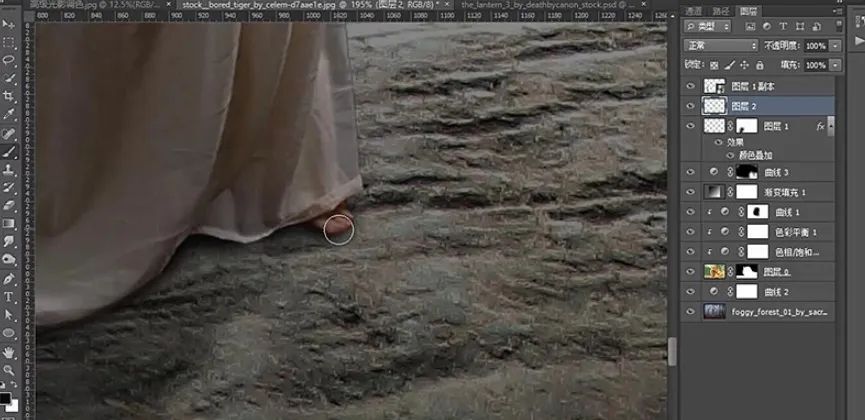
Task: Click the 曲线 3 layer mask thumbnail
Action: click(748, 172)
